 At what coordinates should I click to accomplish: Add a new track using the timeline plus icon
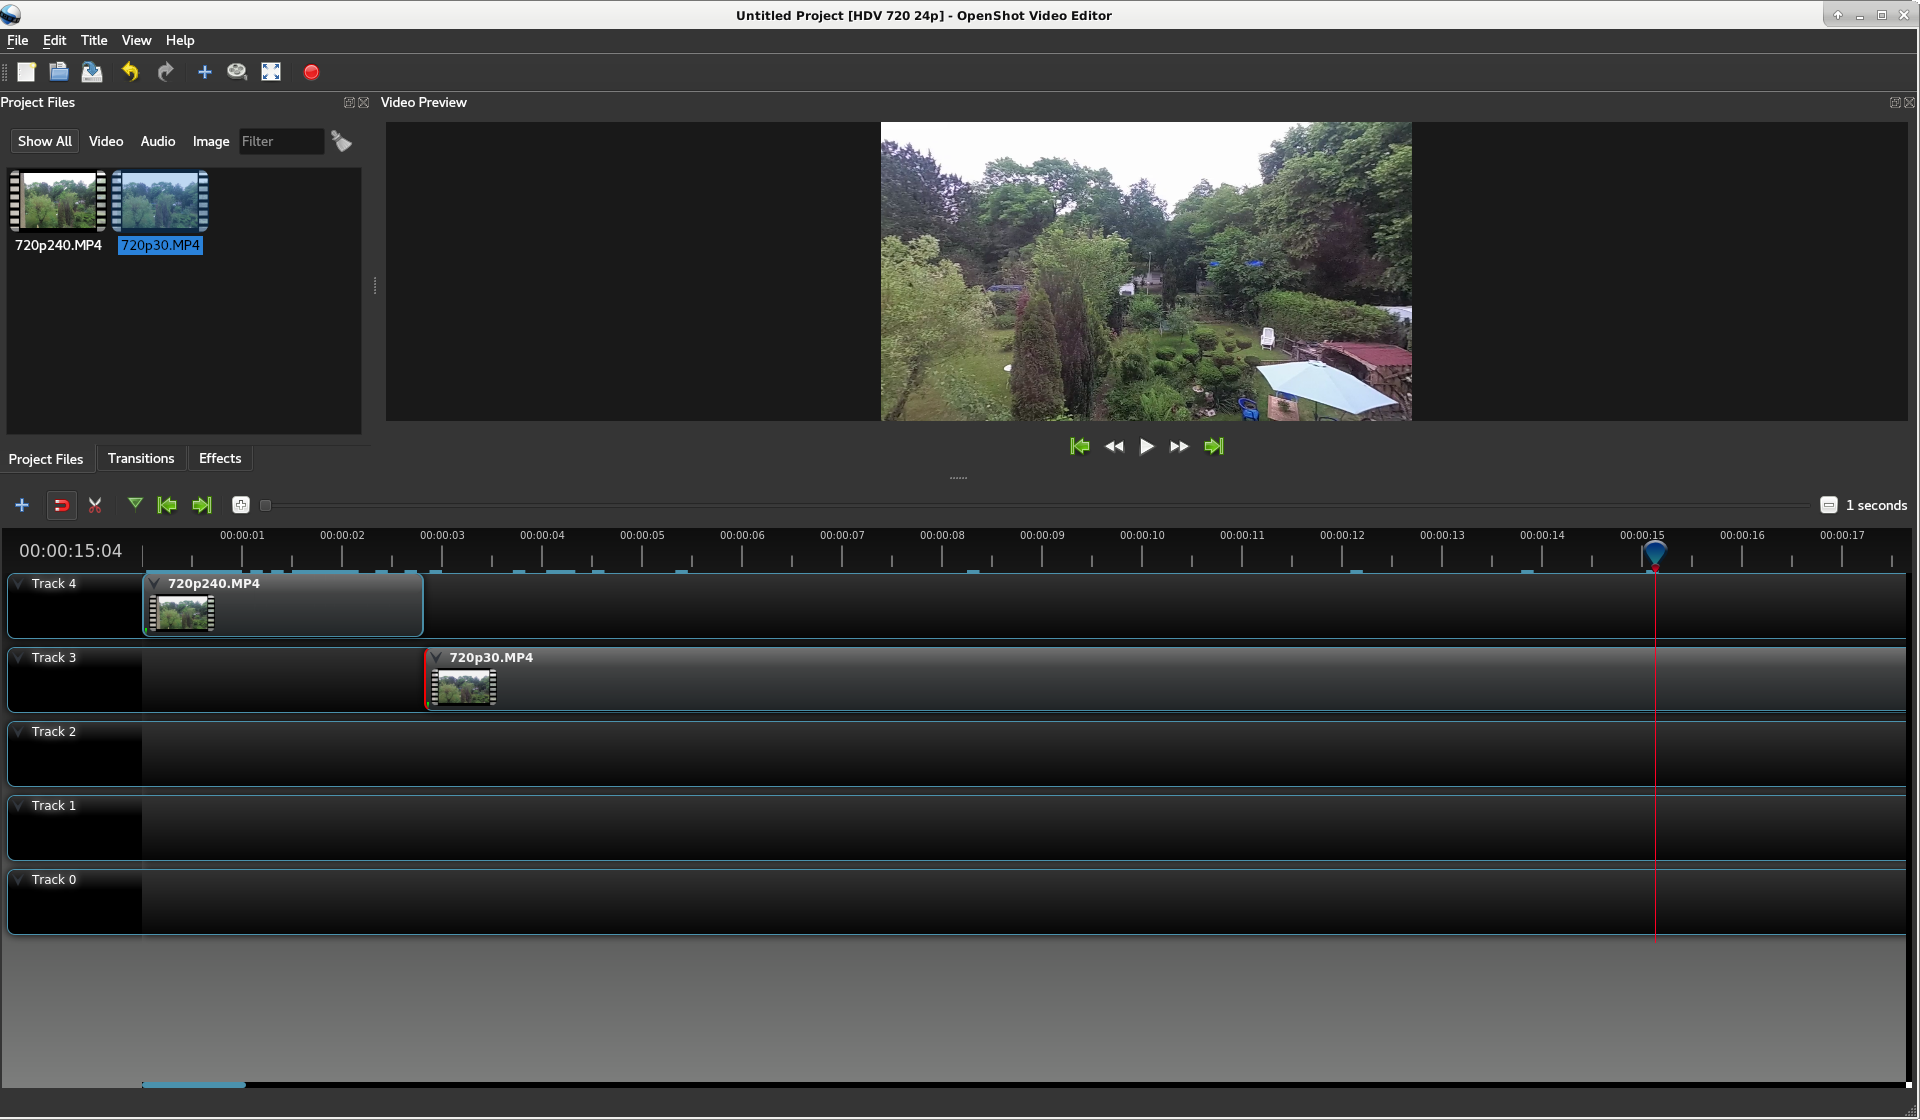22,505
